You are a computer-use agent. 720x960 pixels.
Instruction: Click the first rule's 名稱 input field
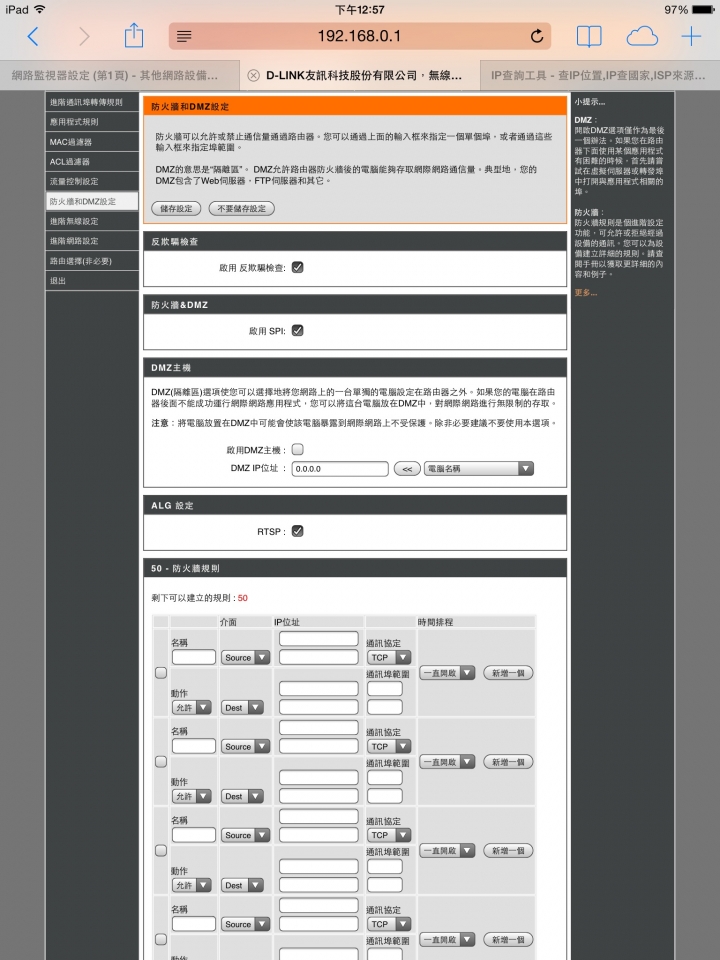193,658
